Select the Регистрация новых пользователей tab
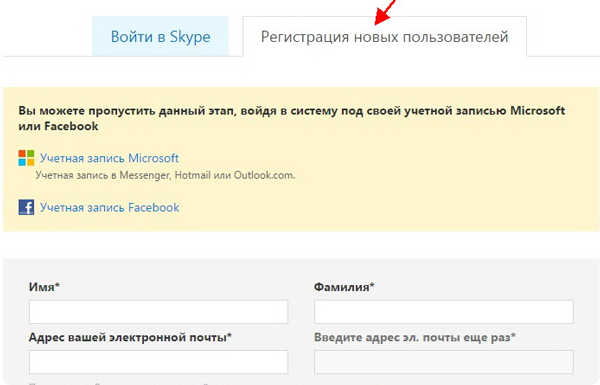This screenshot has width=600, height=385. point(385,36)
